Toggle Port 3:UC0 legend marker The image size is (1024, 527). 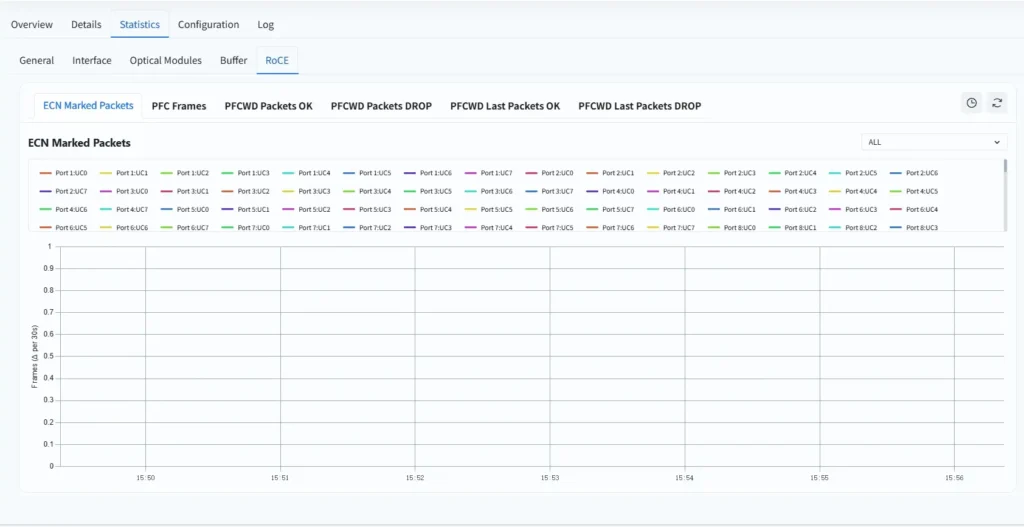[124, 191]
